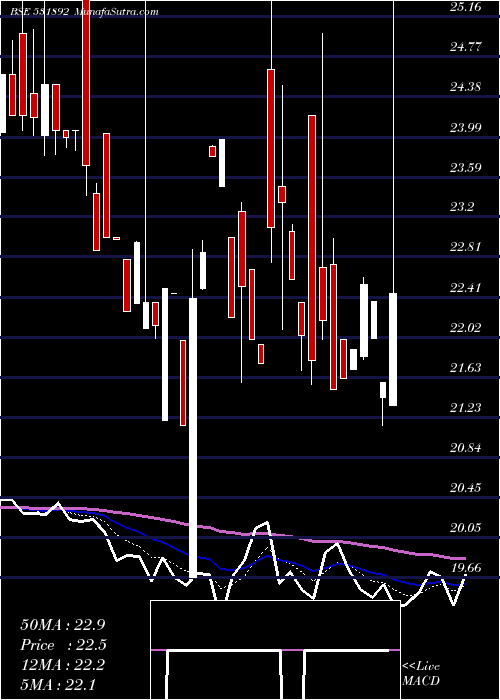Click the 20.45 price label
Screen dimensions: 500x700
466,488
